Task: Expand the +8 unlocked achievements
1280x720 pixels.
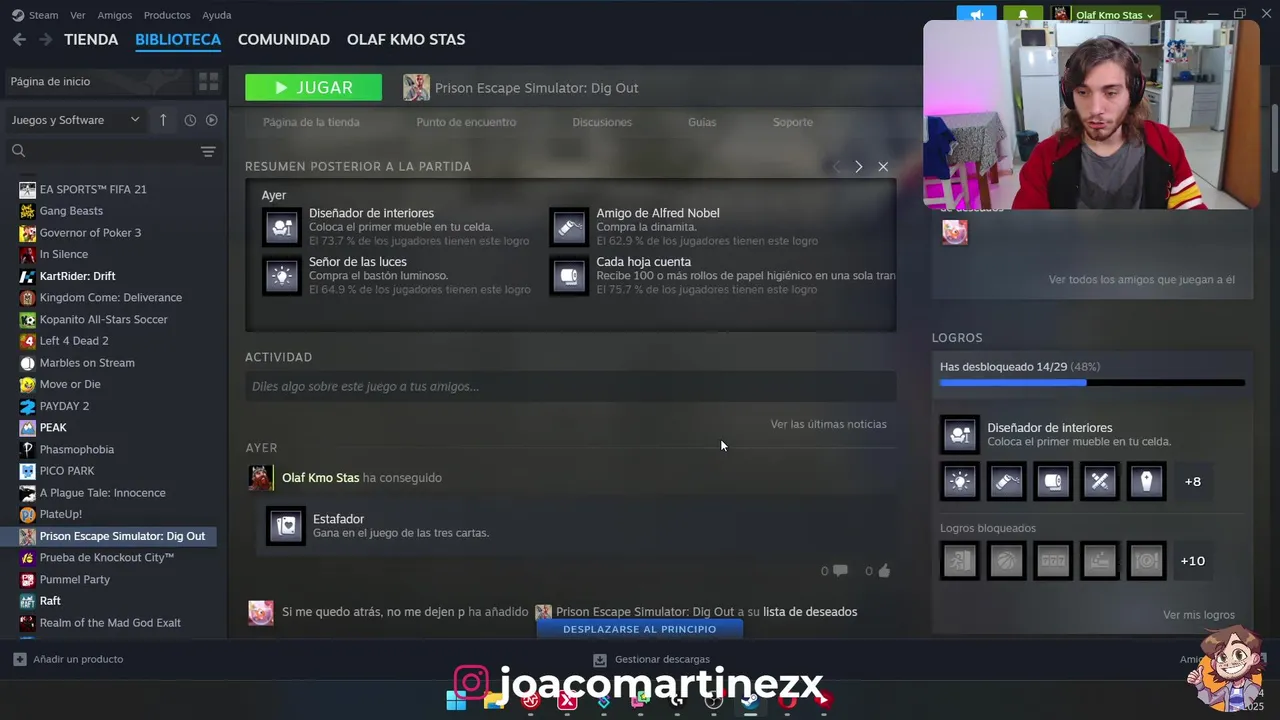Action: pyautogui.click(x=1192, y=481)
